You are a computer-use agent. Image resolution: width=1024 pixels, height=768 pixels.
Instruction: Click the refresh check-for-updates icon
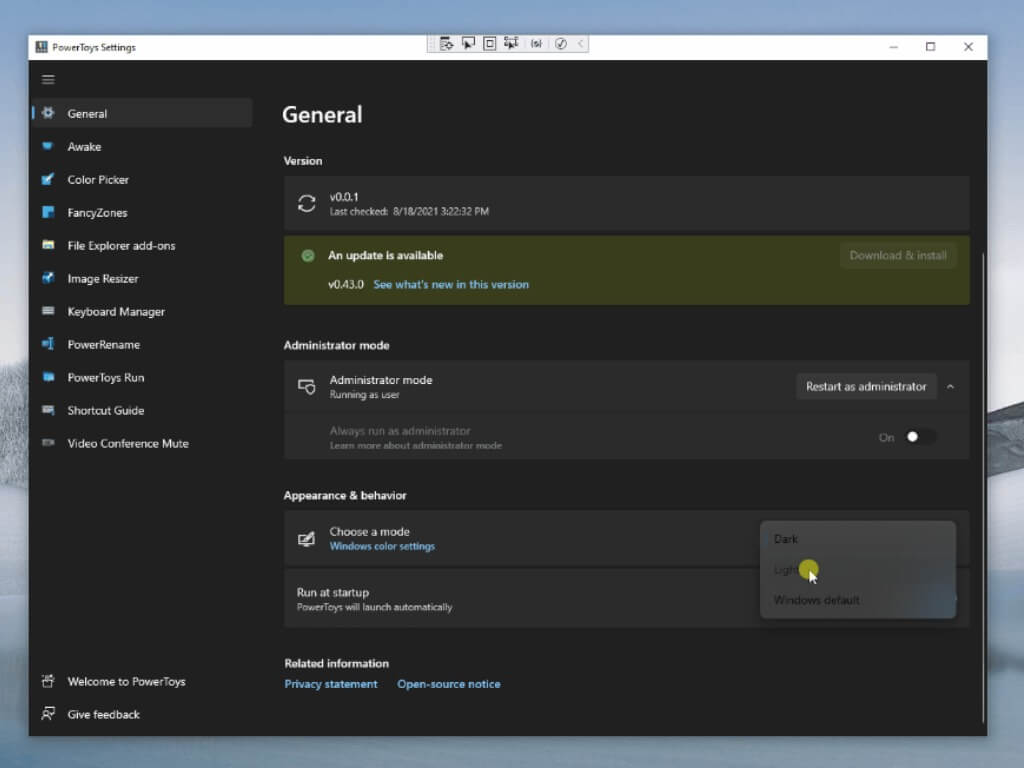(307, 204)
